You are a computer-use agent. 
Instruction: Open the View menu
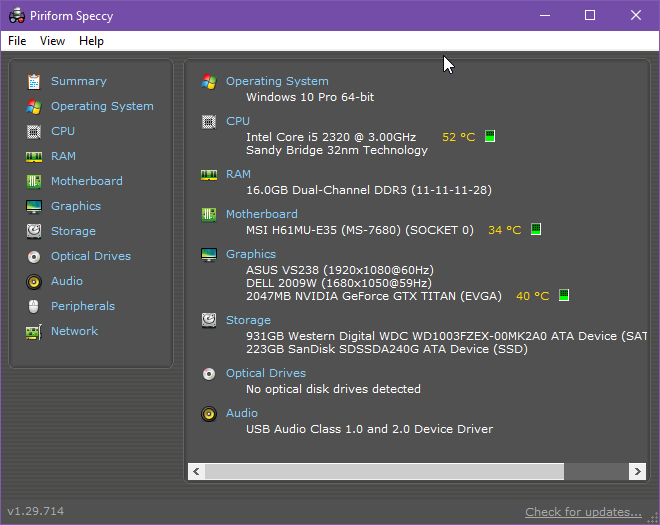click(53, 41)
